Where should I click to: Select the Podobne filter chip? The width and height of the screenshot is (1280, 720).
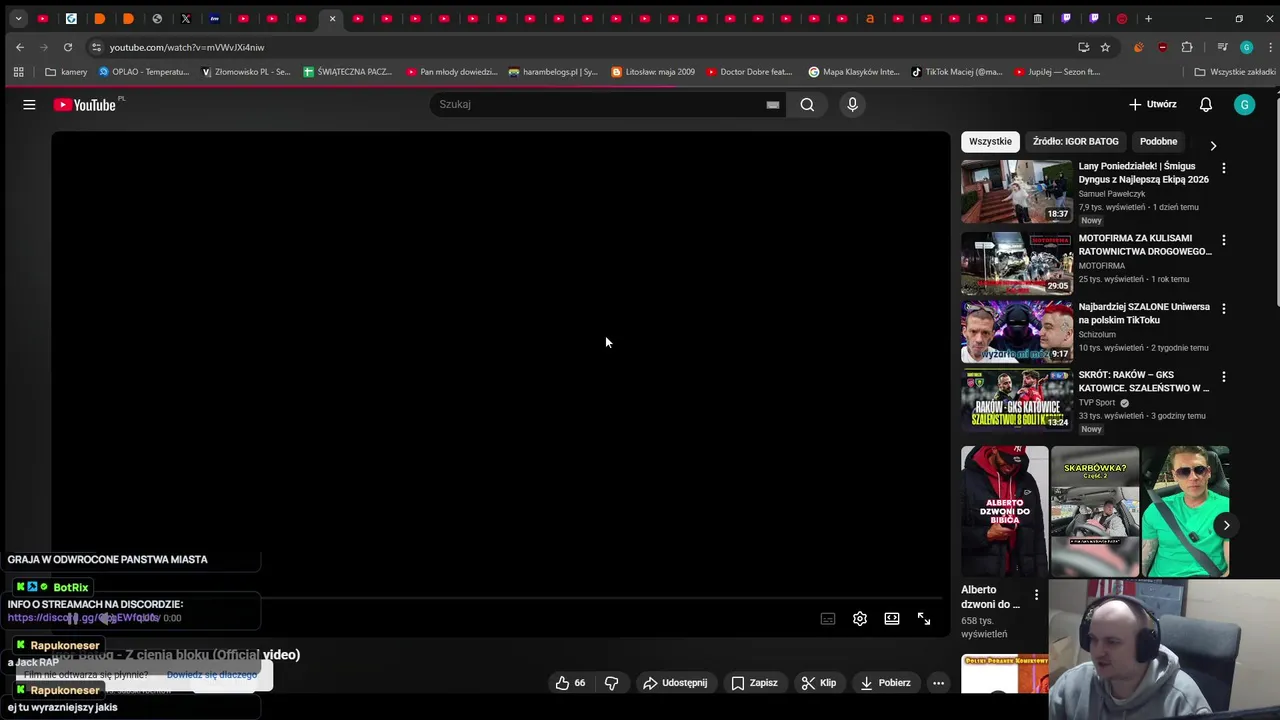tap(1158, 141)
